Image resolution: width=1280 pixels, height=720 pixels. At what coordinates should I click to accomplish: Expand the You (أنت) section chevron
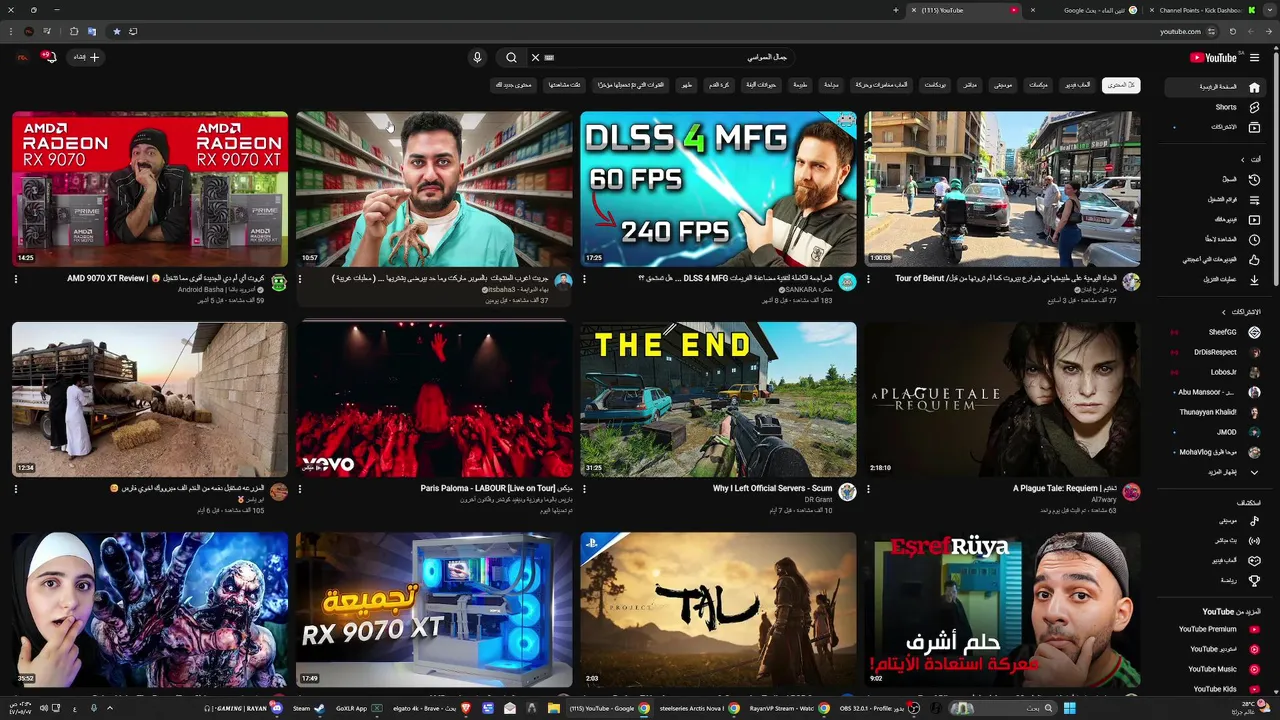coord(1242,160)
